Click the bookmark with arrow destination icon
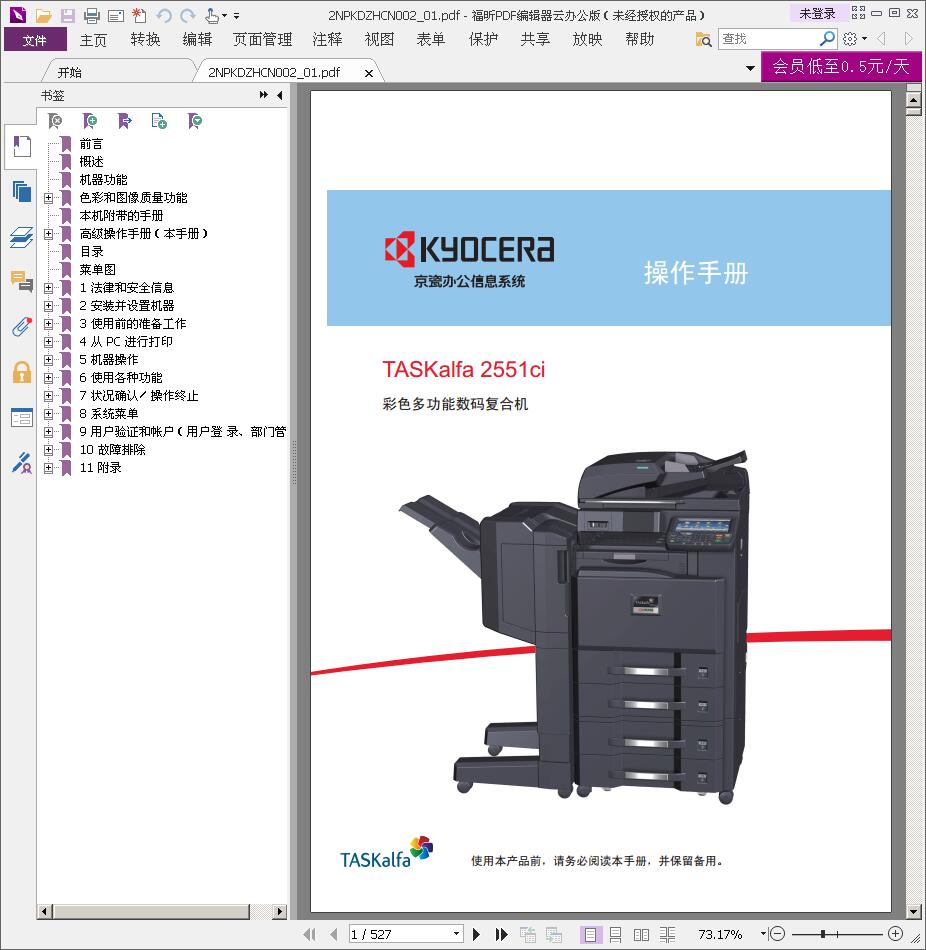 tap(124, 121)
